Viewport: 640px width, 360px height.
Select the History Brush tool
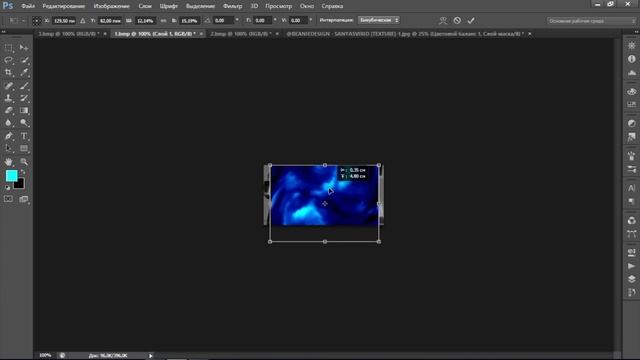coord(24,98)
